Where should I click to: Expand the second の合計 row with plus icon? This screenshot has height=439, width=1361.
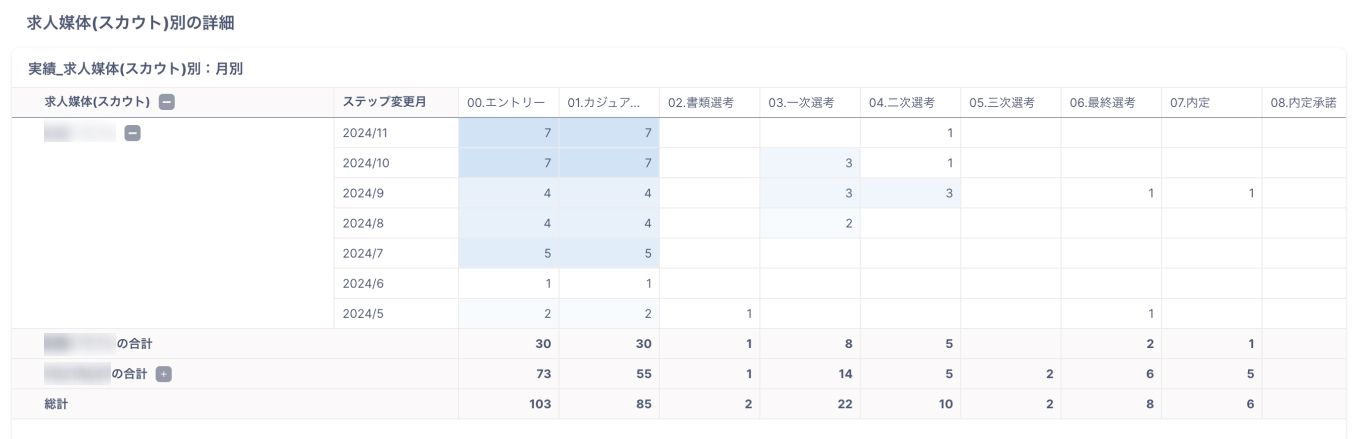coord(164,374)
